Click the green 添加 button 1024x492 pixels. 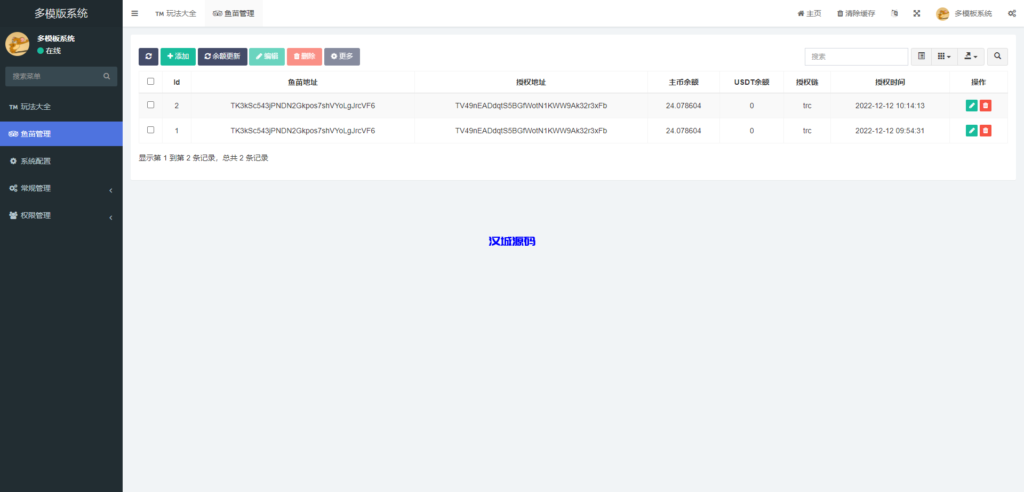[x=178, y=57]
